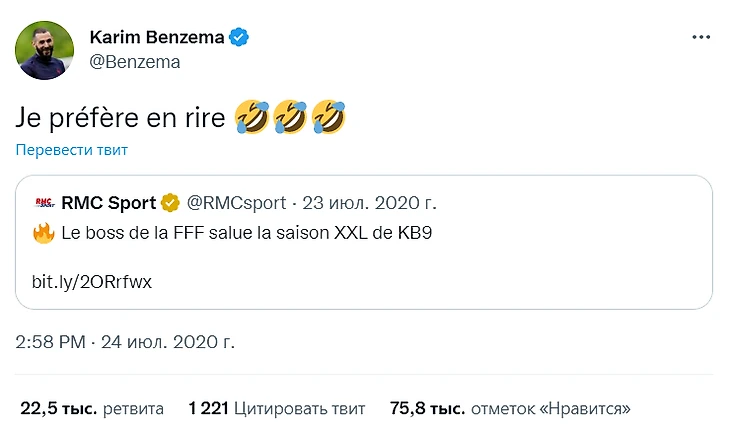Open the three-dot more options menu
Viewport: 730px width, 437px height.
[702, 37]
